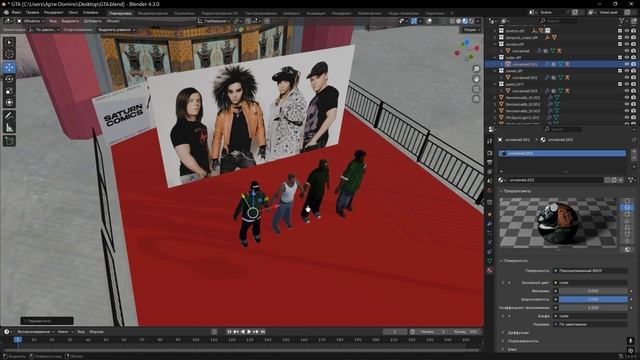This screenshot has height=360, width=640.
Task: Hide the selected unnamed.001 object in outliner
Action: pos(627,64)
